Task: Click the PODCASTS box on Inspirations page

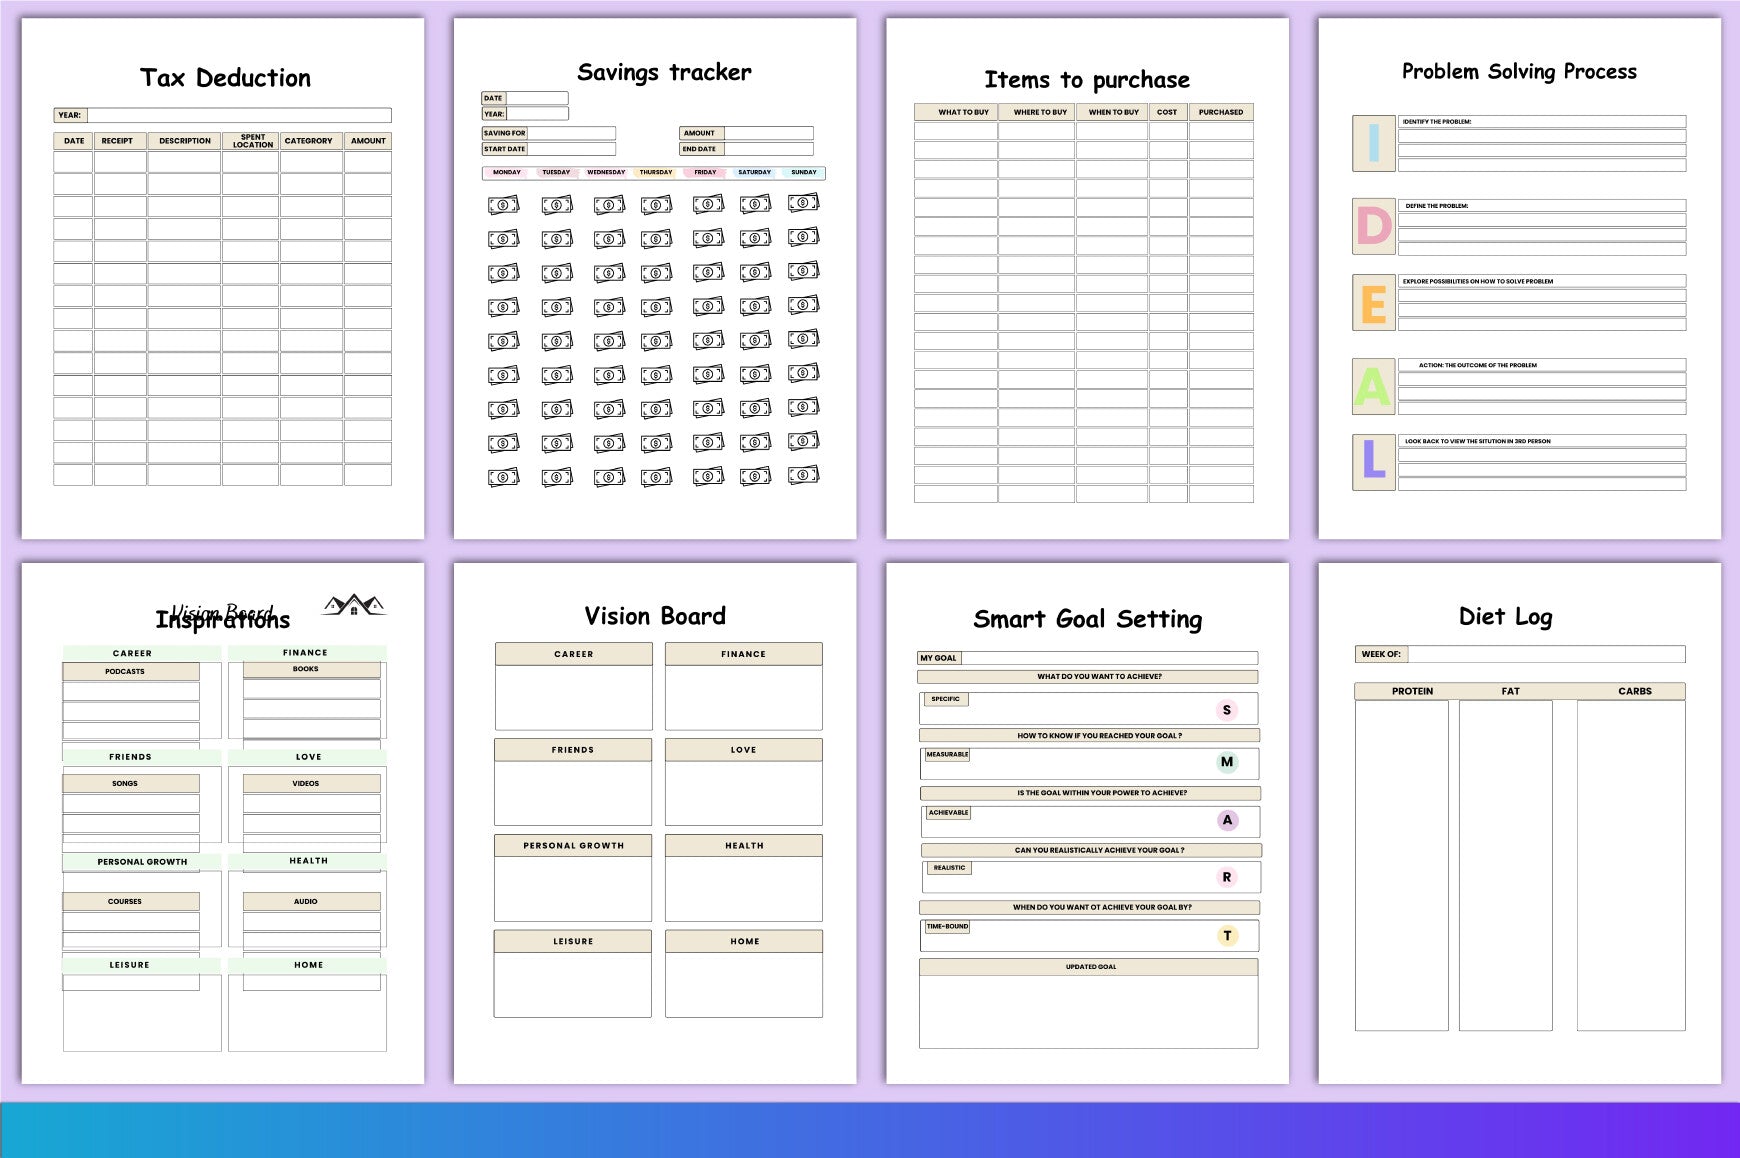Action: (x=131, y=672)
